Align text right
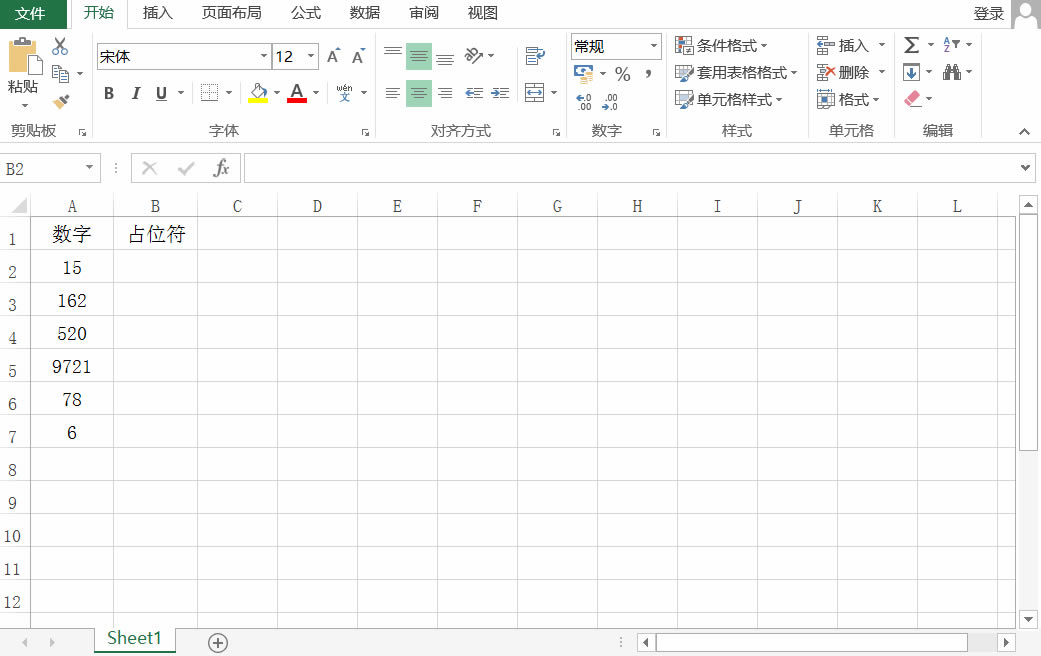The image size is (1041, 656). (445, 93)
